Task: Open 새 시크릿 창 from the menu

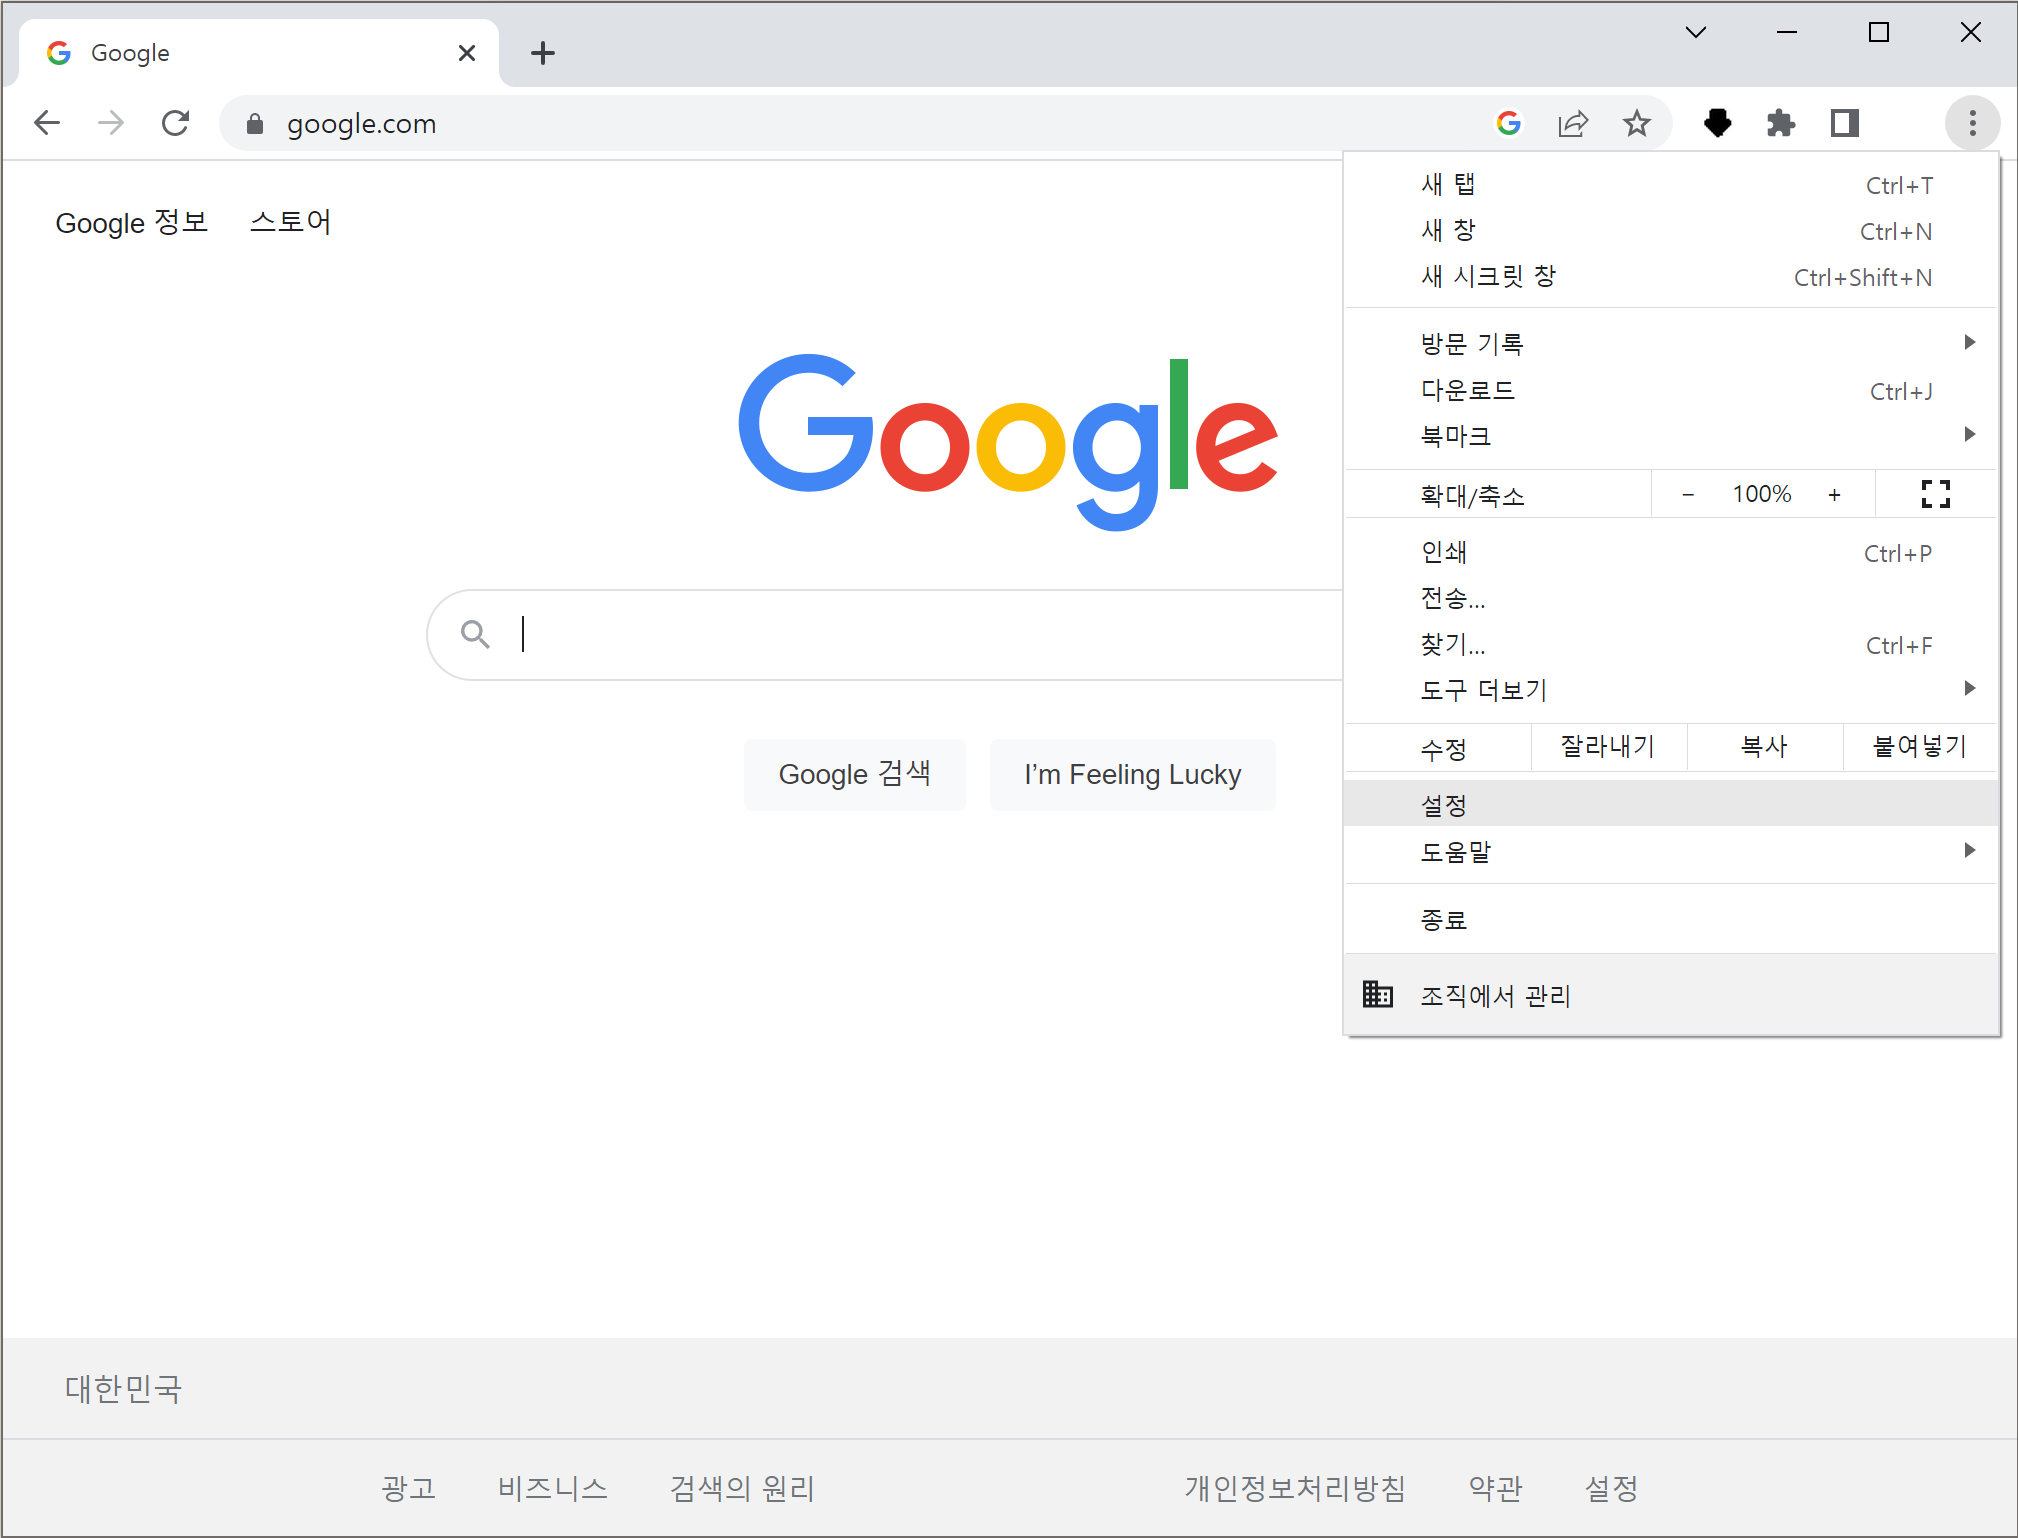Action: 1671,277
